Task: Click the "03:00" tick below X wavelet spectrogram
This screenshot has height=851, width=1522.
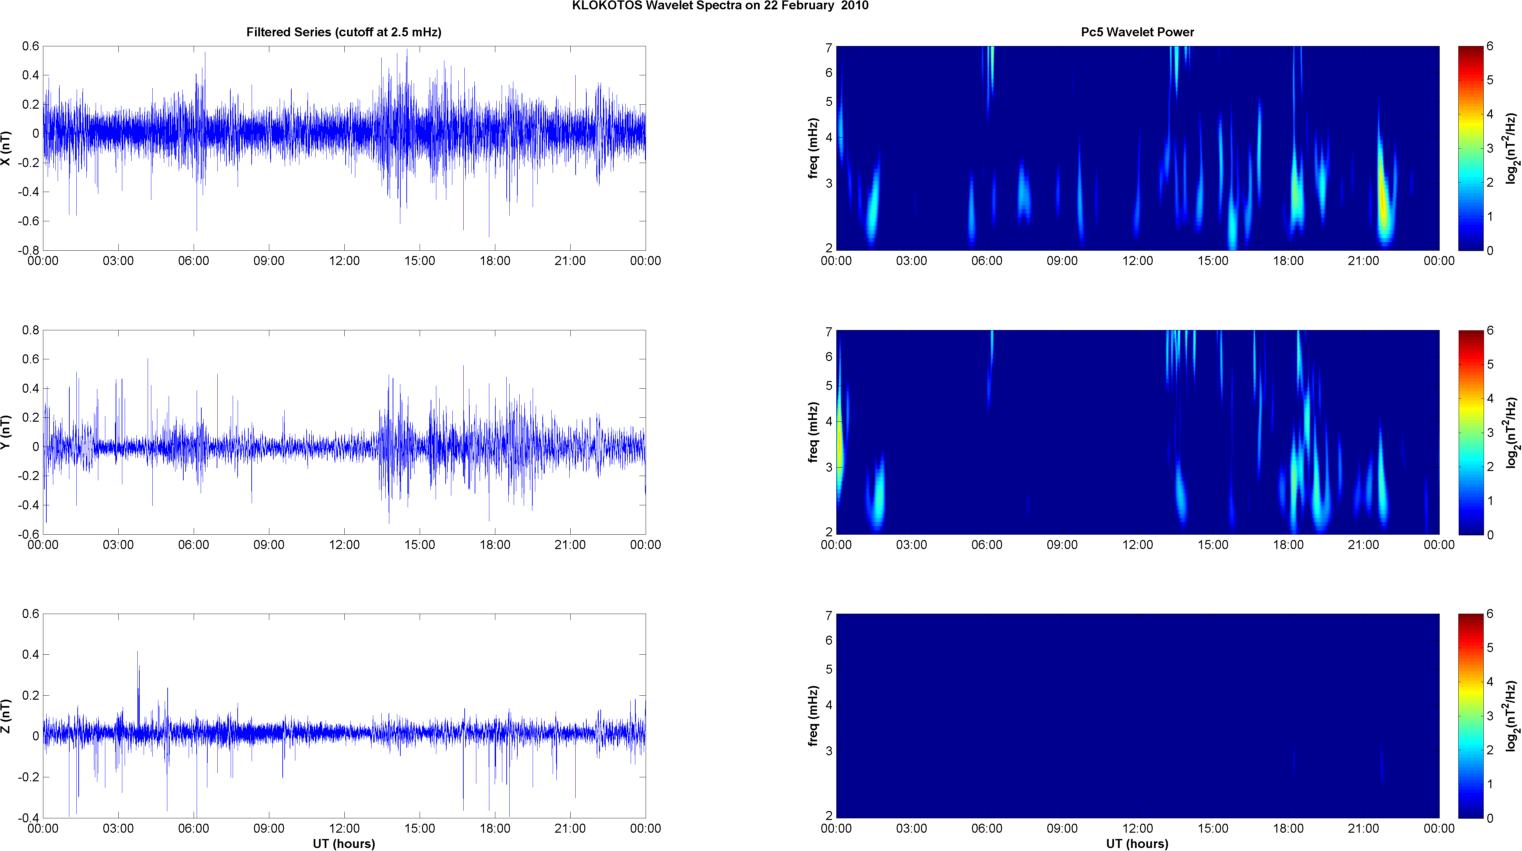Action: point(911,261)
